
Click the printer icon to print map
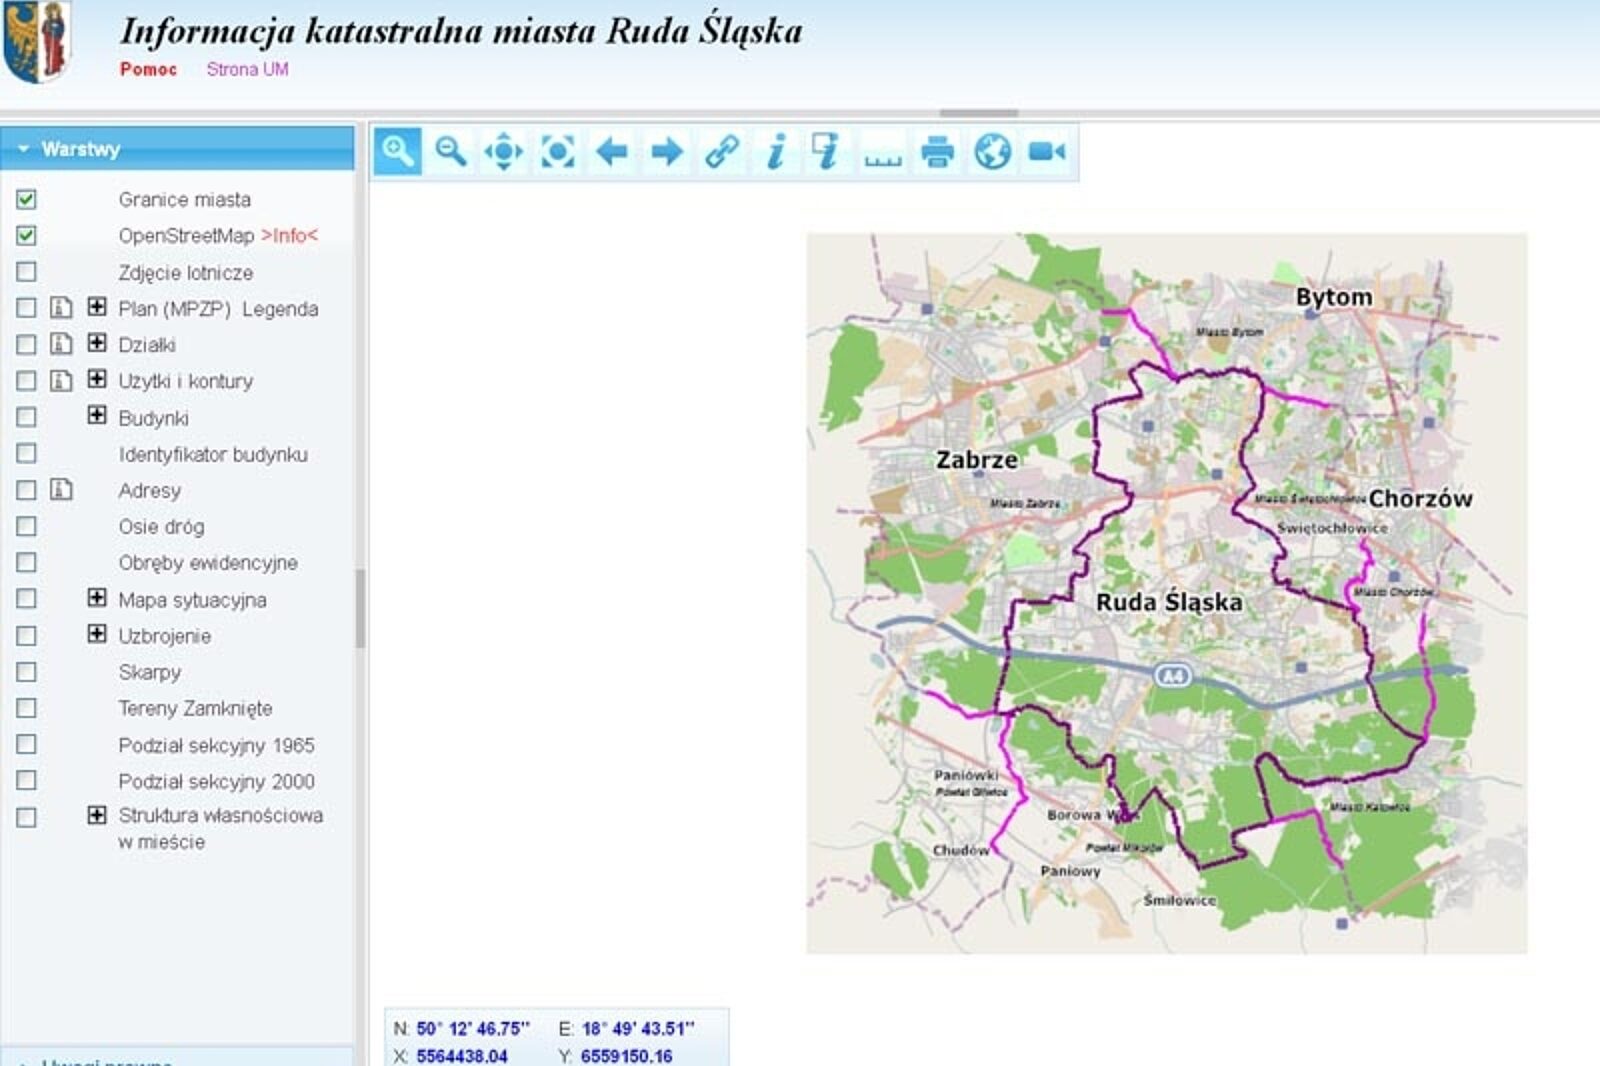[937, 152]
